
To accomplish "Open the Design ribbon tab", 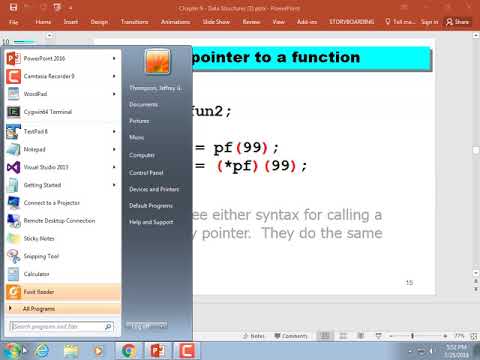I will [99, 22].
